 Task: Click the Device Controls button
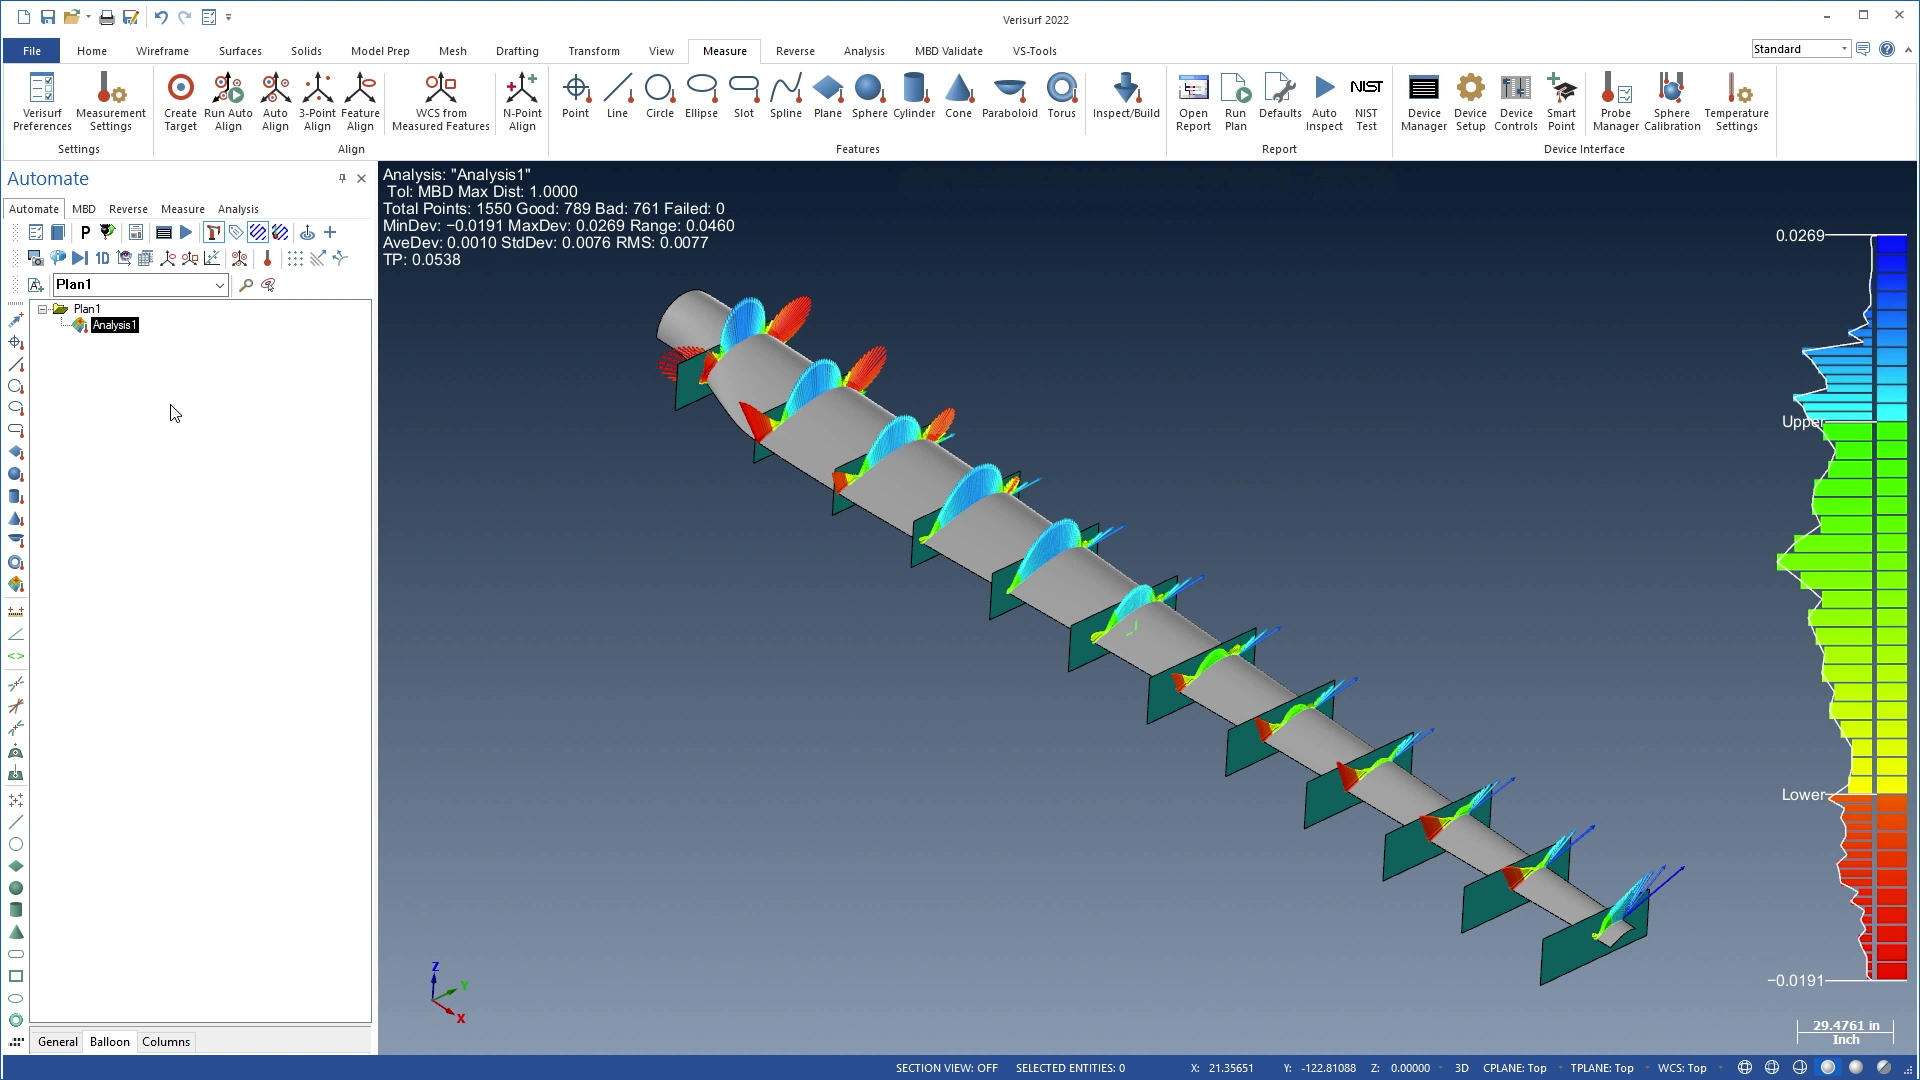pyautogui.click(x=1516, y=102)
